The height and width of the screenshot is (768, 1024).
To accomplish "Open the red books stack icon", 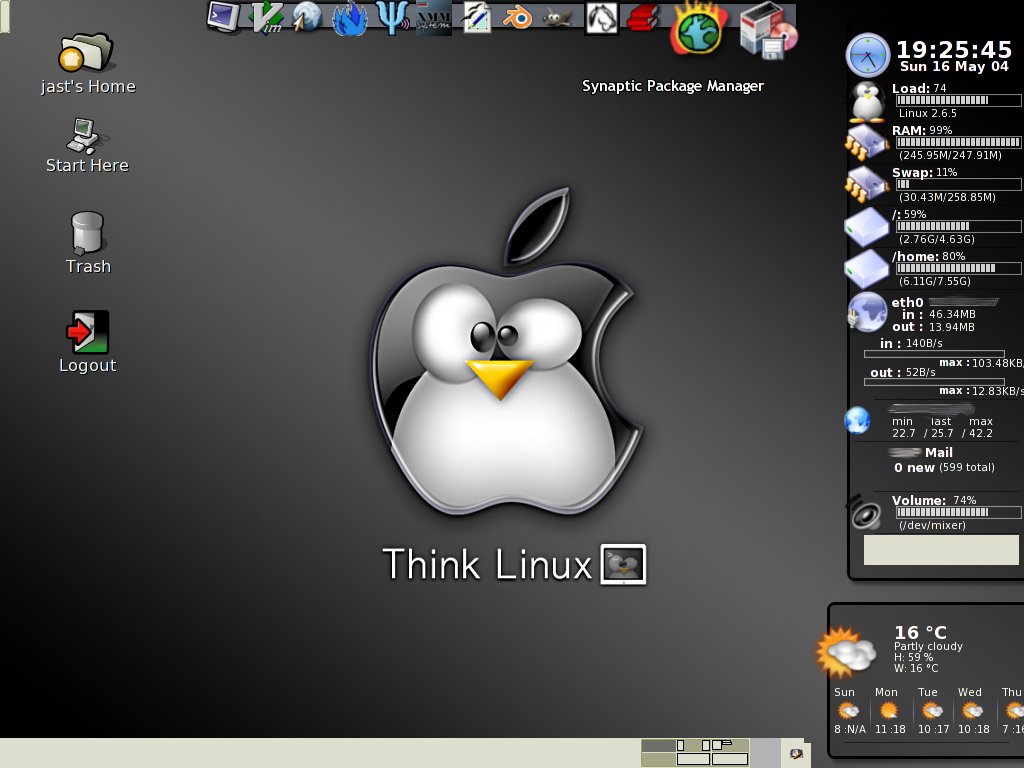I will [x=643, y=17].
